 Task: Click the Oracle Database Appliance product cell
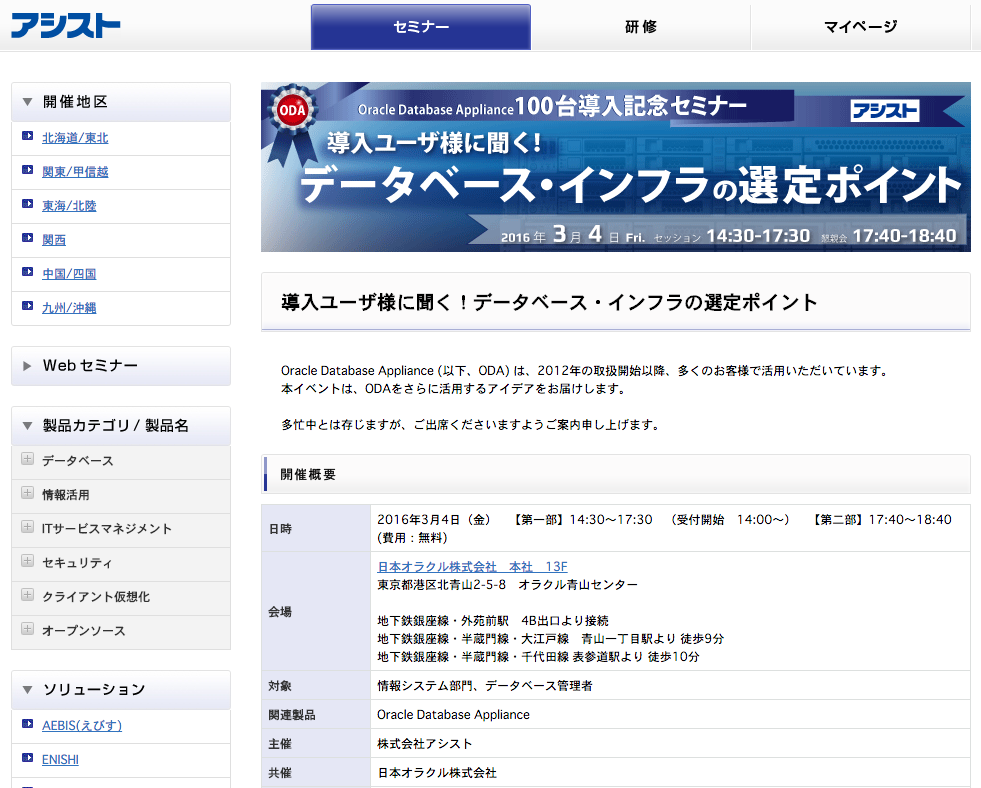tap(670, 715)
